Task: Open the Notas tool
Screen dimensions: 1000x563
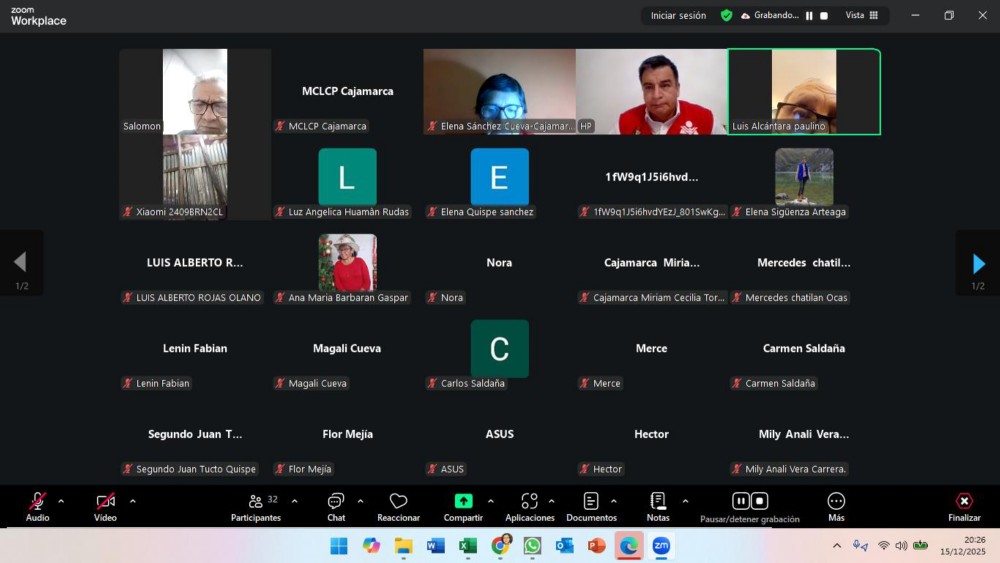Action: tap(658, 502)
